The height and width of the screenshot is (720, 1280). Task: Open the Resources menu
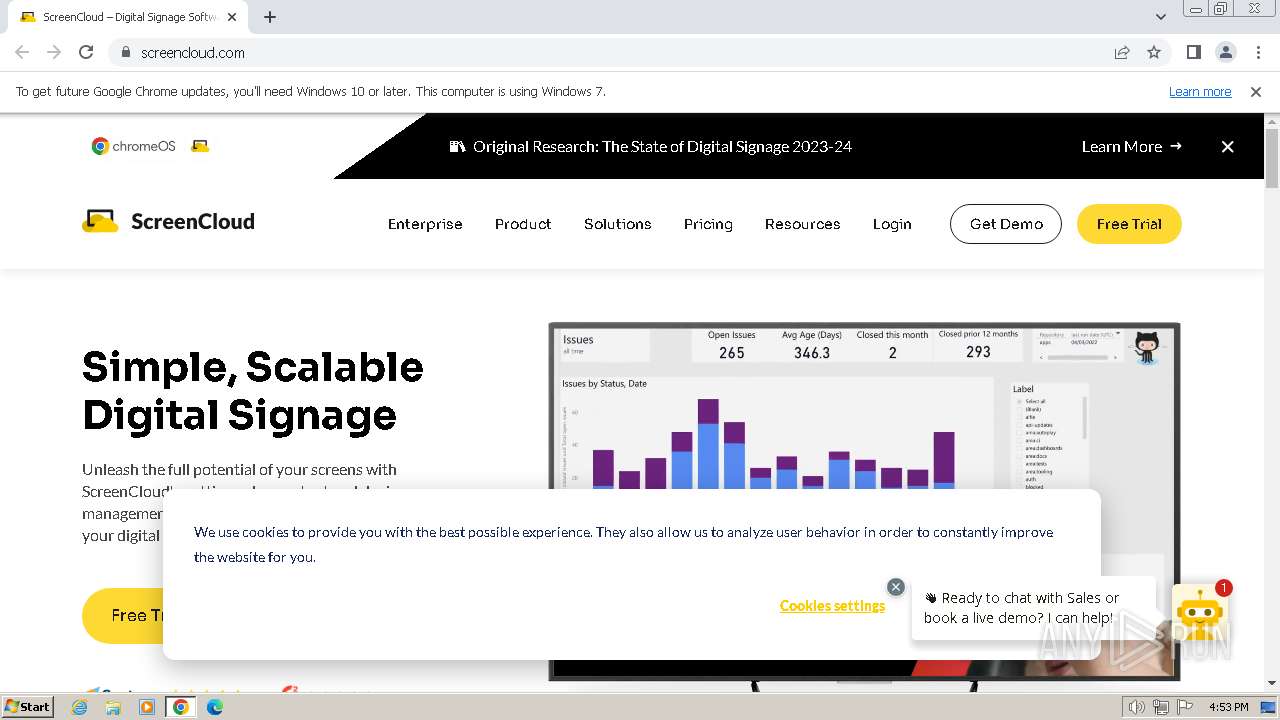click(802, 224)
